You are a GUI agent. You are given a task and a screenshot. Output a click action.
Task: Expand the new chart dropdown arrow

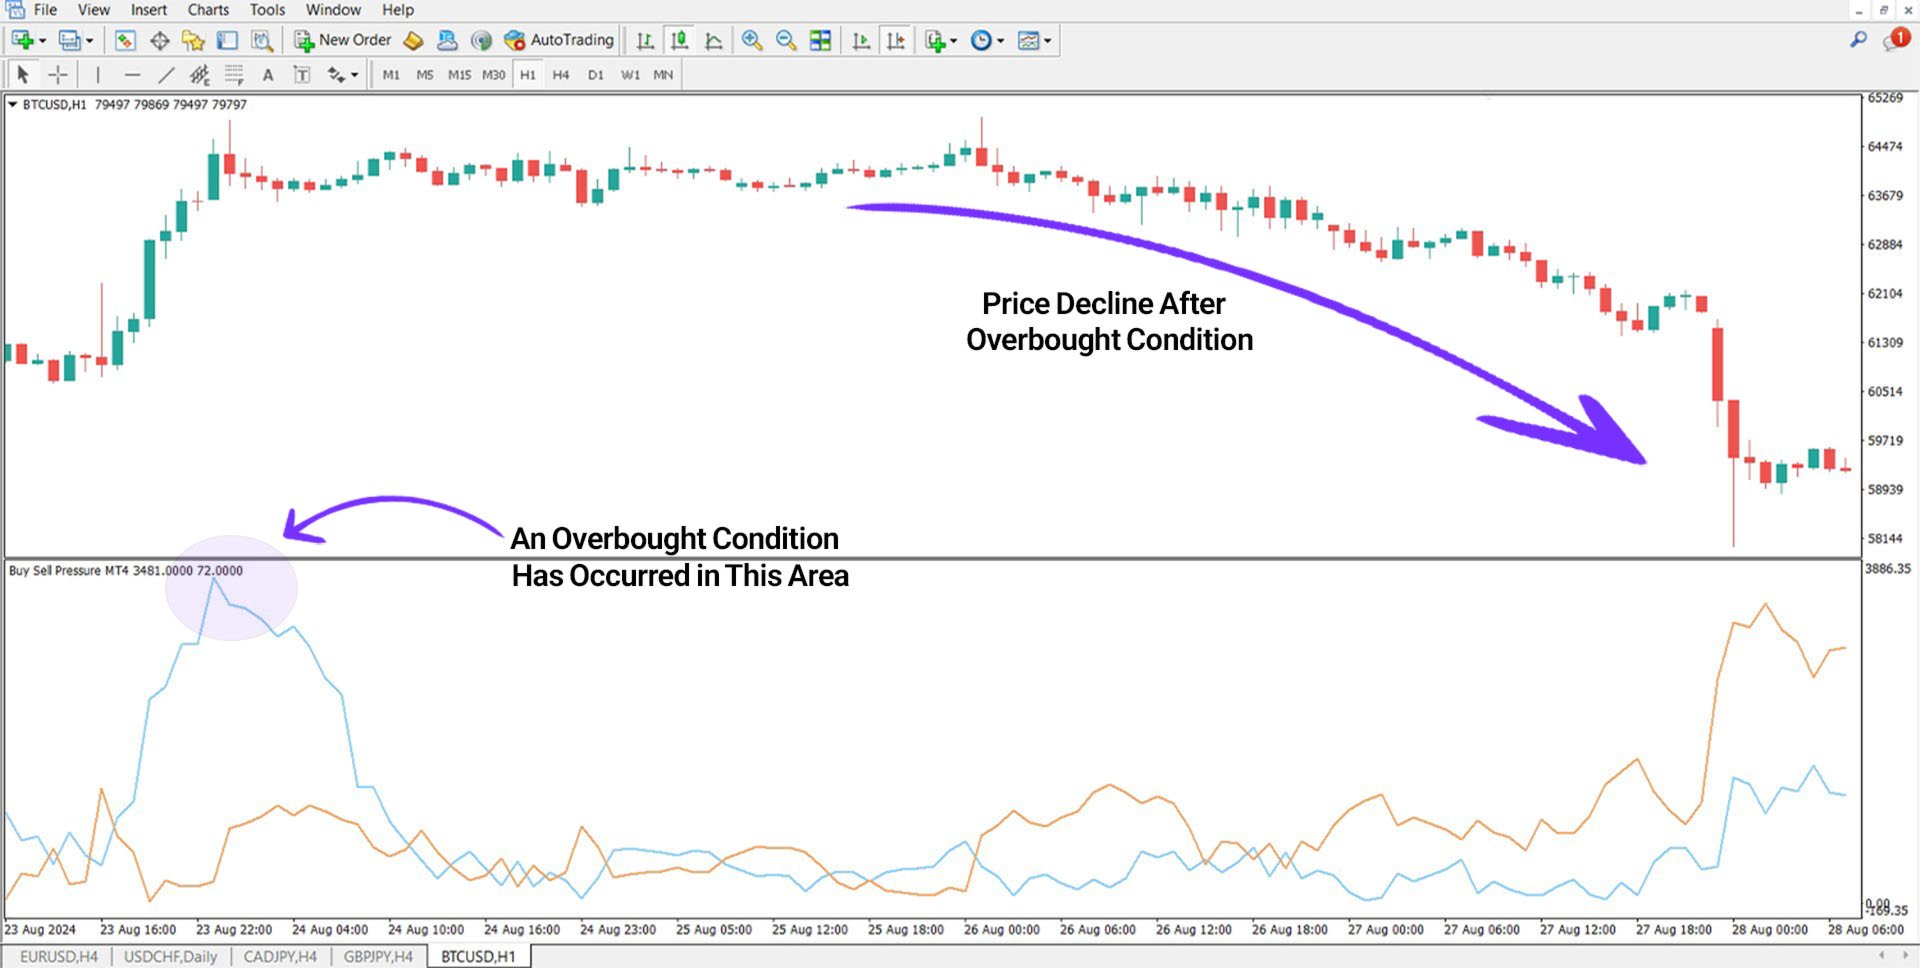[42, 41]
